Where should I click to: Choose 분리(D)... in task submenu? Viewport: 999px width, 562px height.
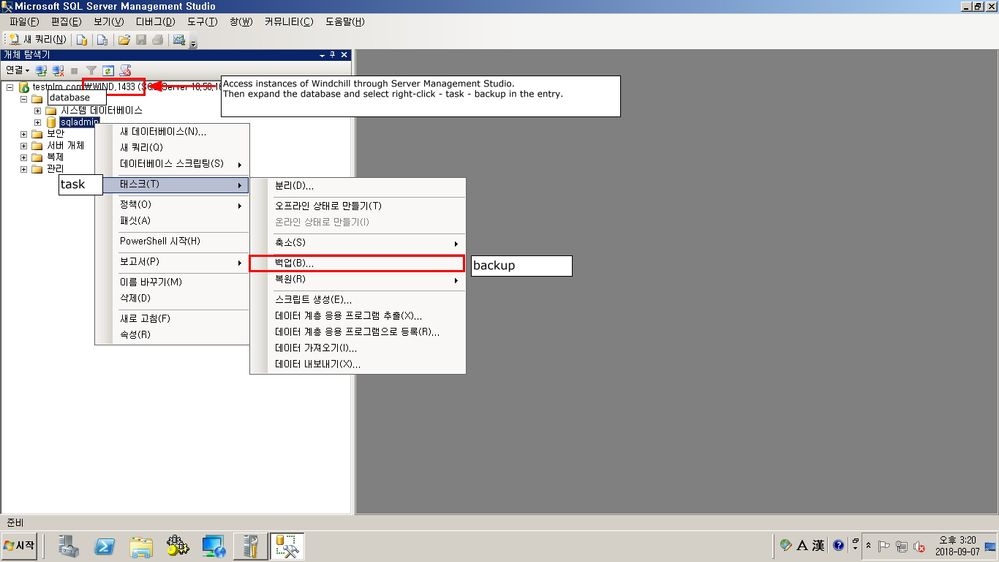[x=357, y=186]
